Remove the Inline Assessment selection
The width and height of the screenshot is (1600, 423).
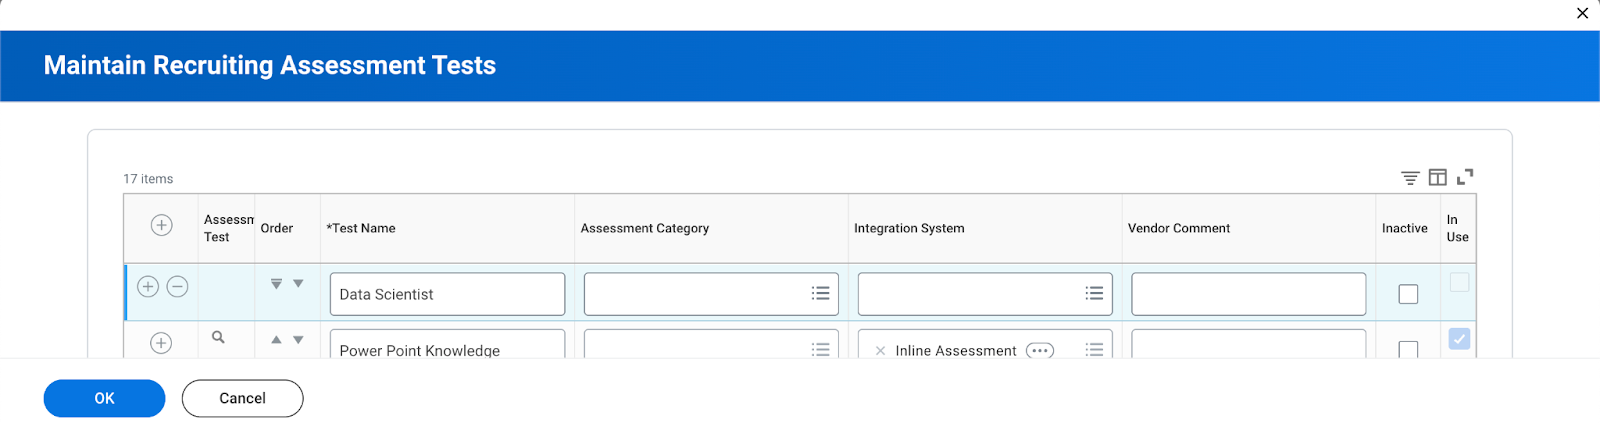coord(880,351)
